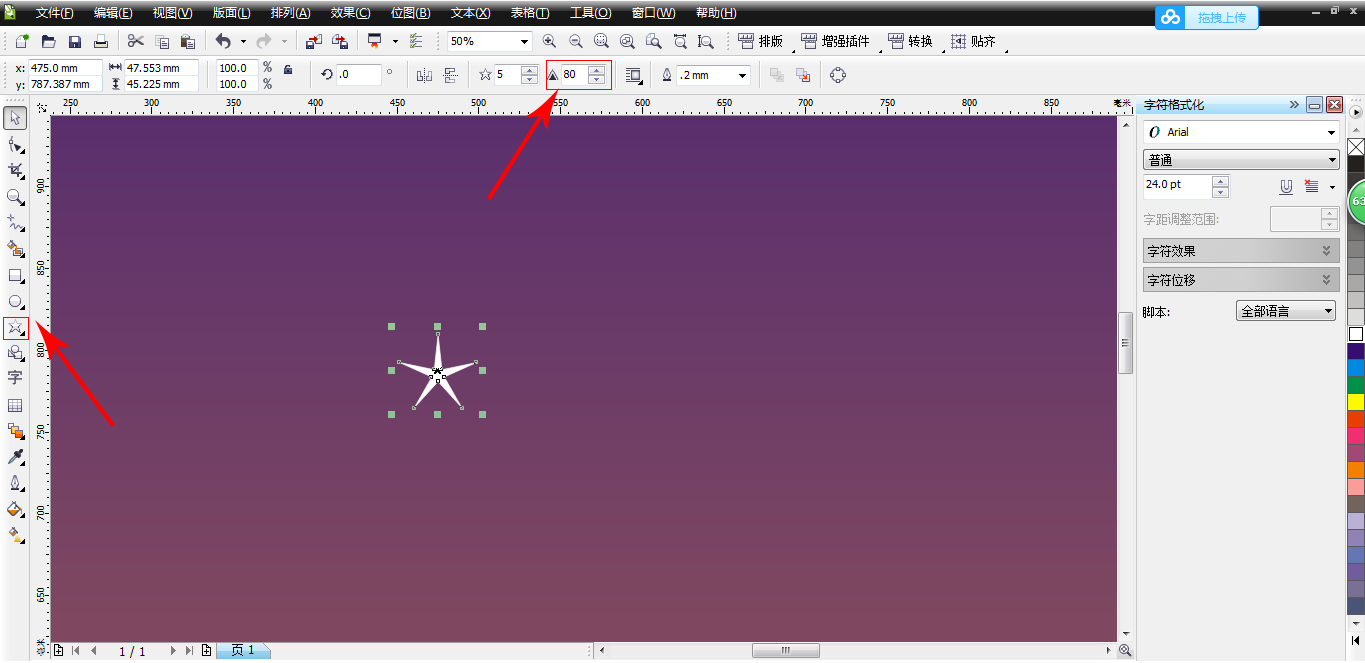Select the Smart fill tool
Screen dimensions: 1365x663
(x=15, y=248)
